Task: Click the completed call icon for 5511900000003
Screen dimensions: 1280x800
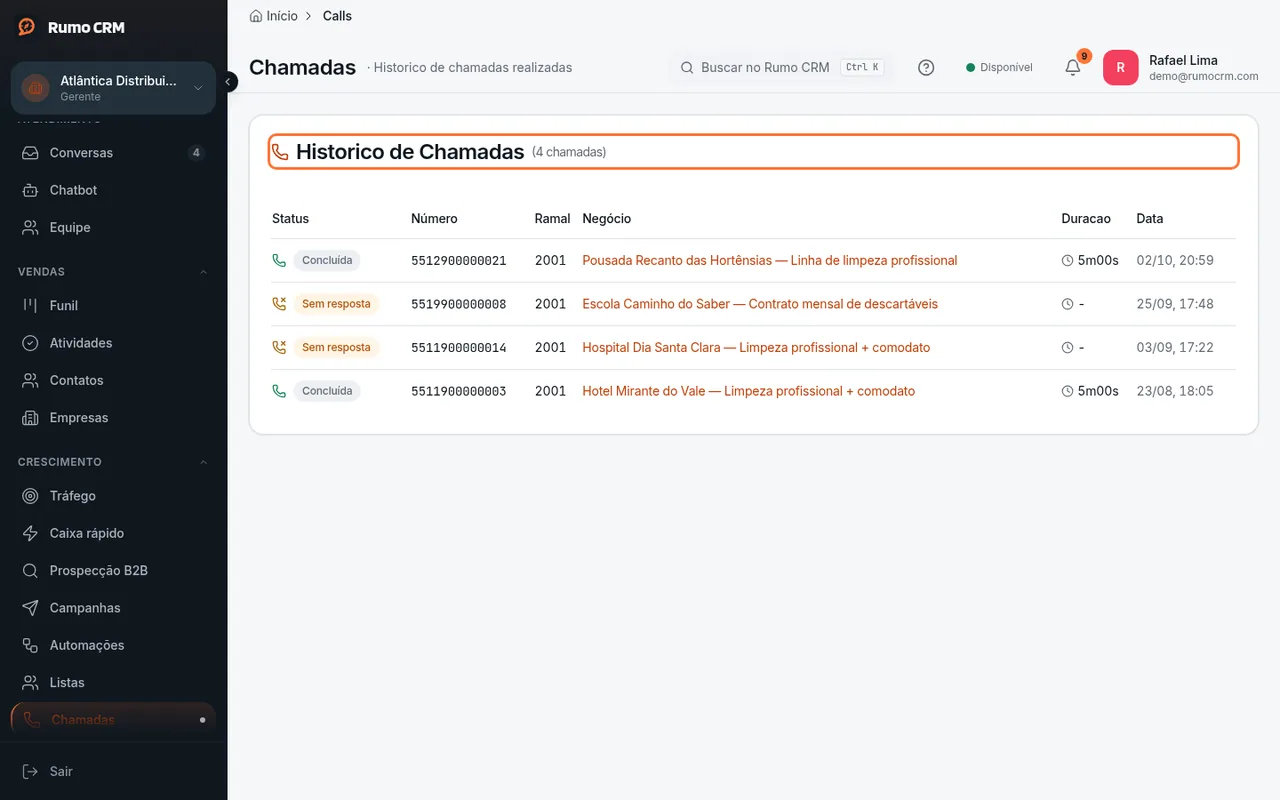Action: click(279, 391)
